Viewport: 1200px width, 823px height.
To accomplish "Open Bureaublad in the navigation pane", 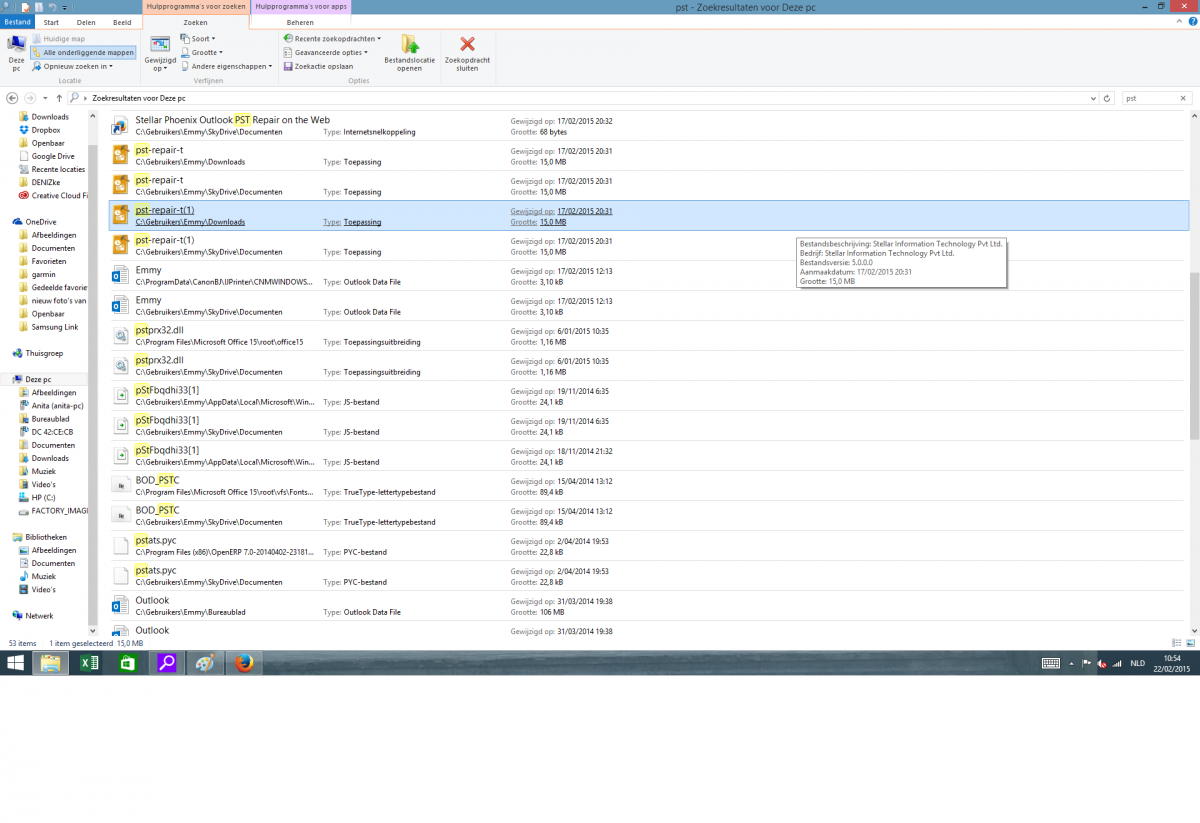I will click(49, 419).
